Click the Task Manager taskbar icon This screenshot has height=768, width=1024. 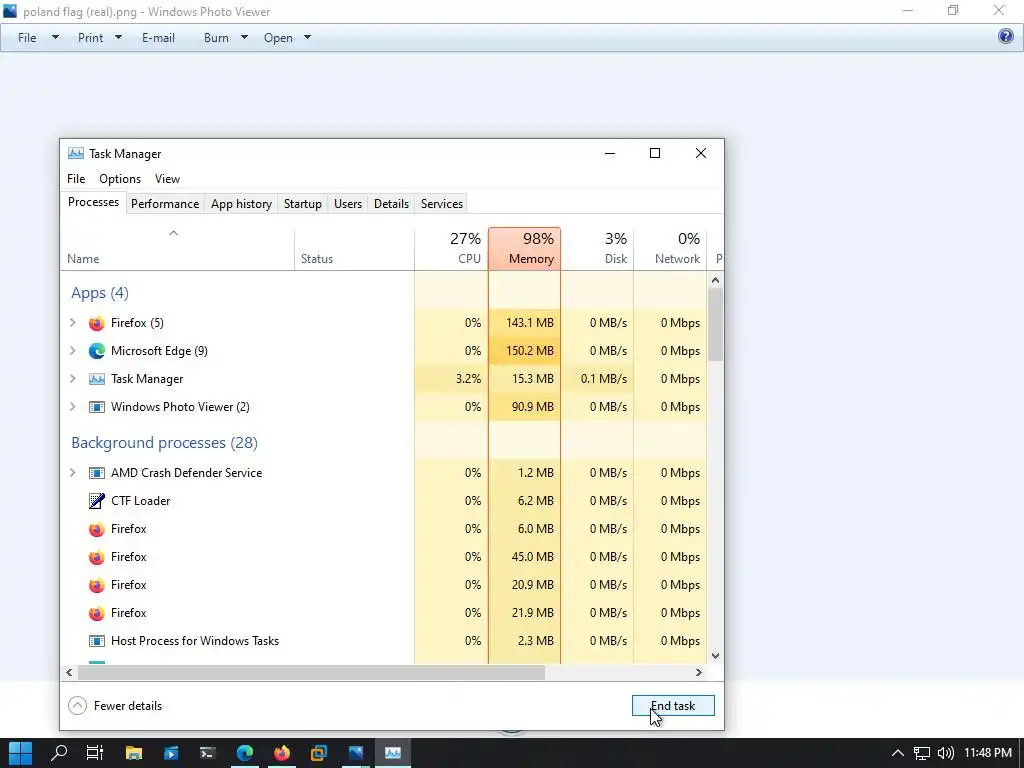(392, 753)
